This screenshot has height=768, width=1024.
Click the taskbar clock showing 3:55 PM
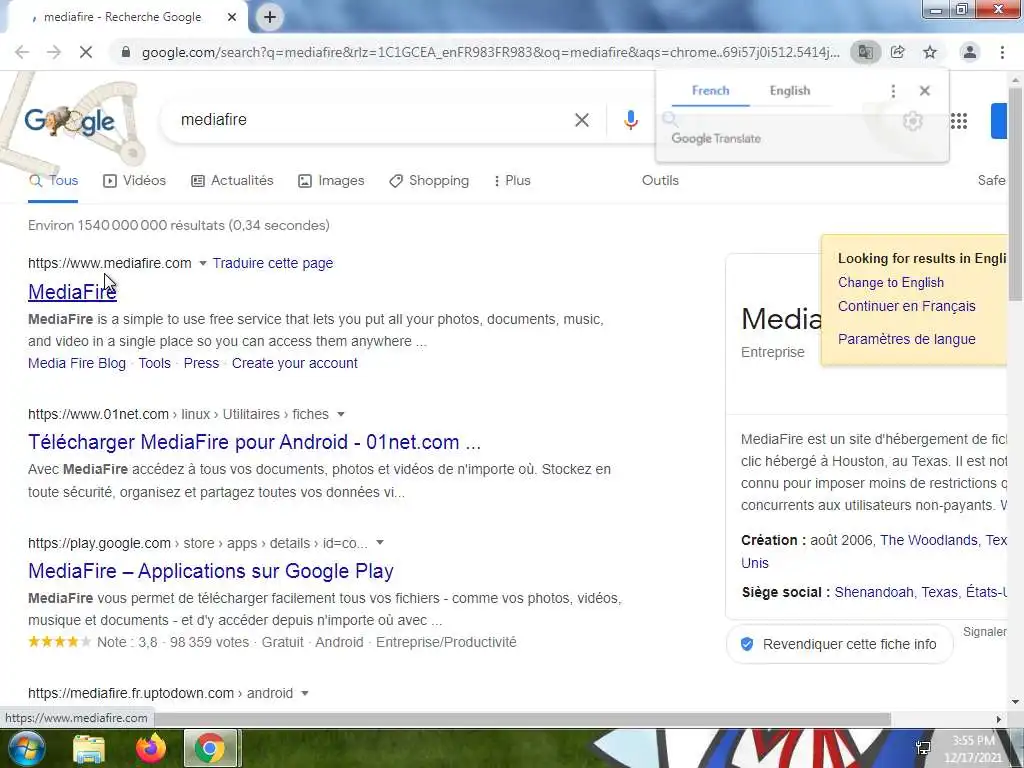[x=973, y=749]
